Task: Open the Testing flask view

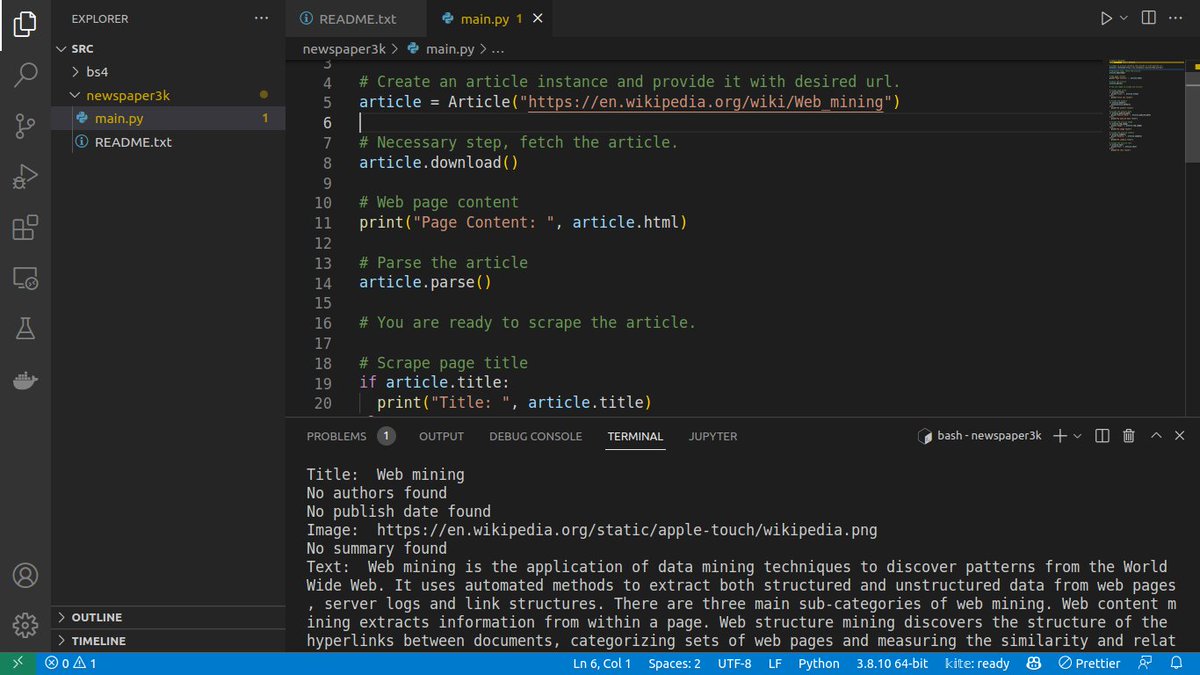Action: (25, 328)
